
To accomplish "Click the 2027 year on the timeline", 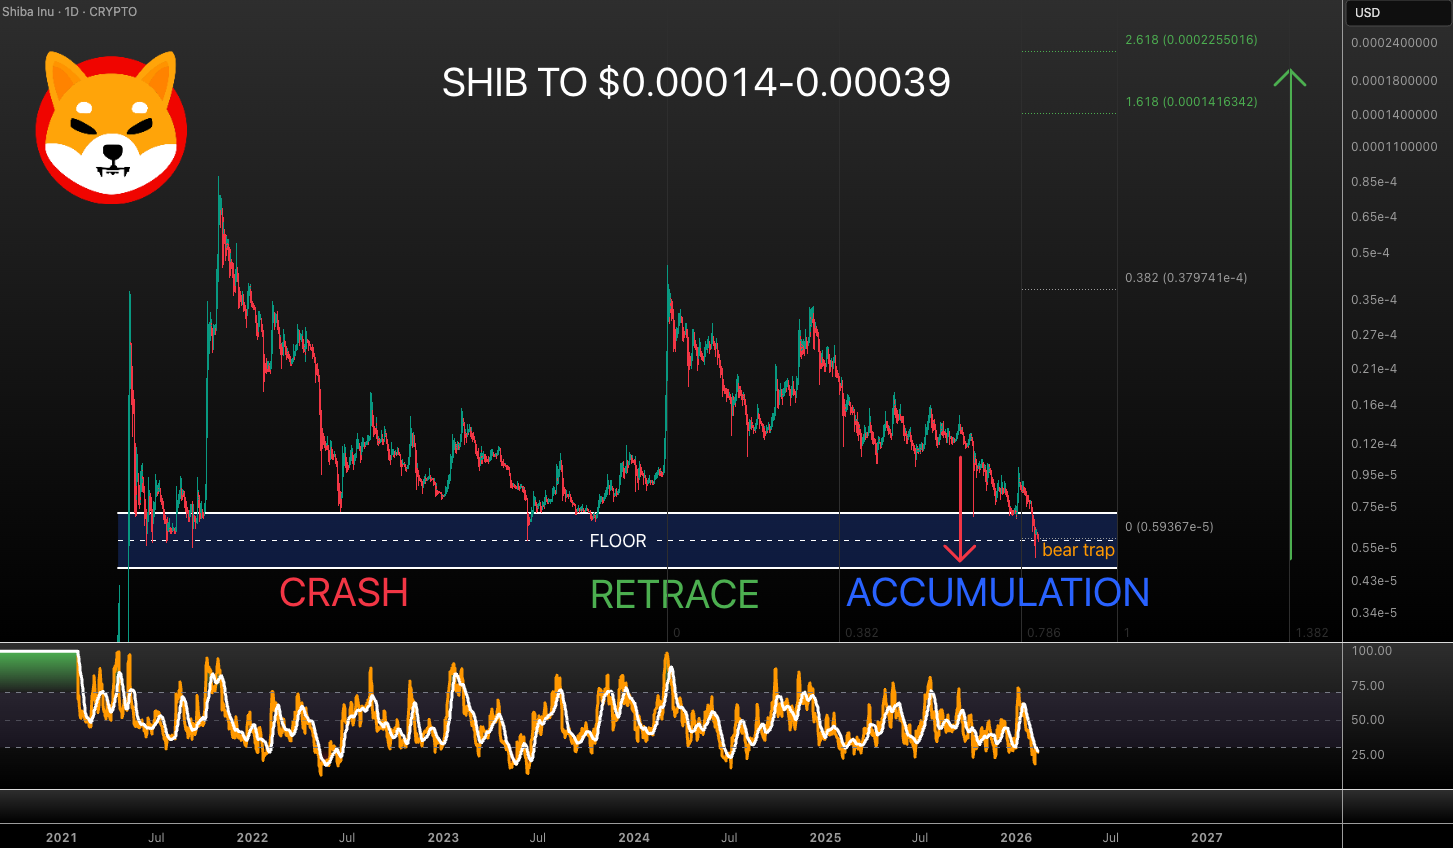I will [1206, 837].
